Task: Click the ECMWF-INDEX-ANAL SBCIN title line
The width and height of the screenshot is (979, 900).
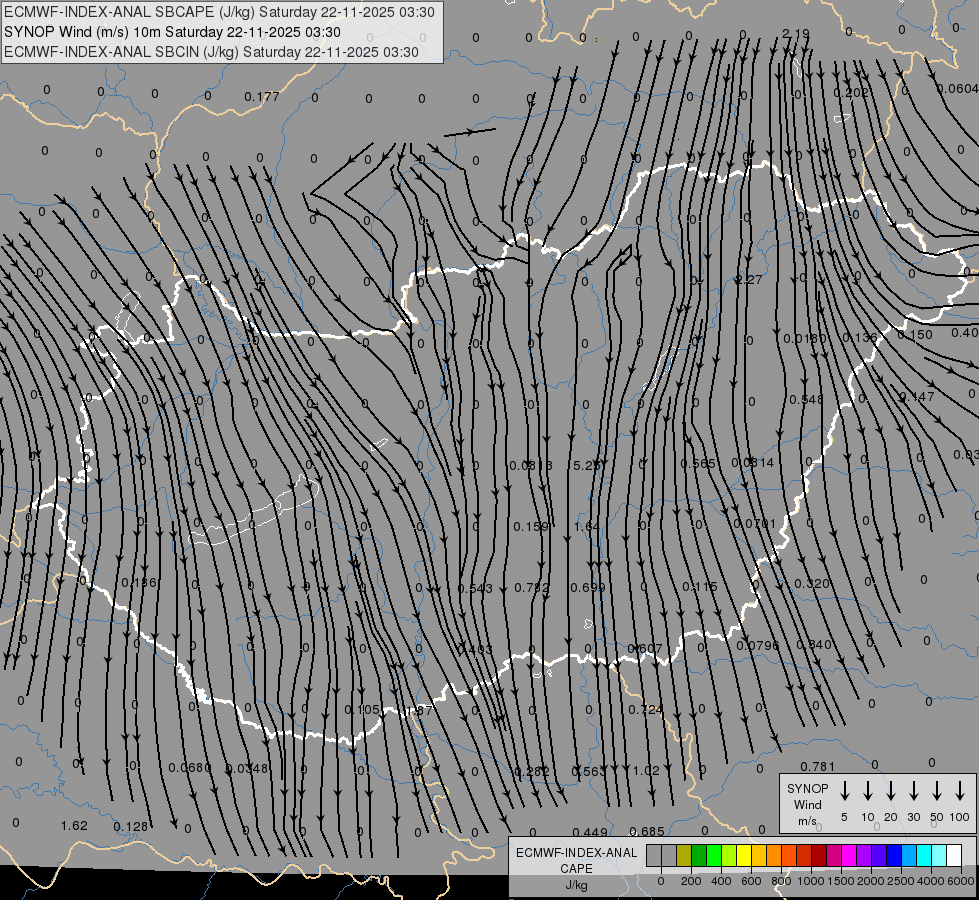Action: point(211,51)
